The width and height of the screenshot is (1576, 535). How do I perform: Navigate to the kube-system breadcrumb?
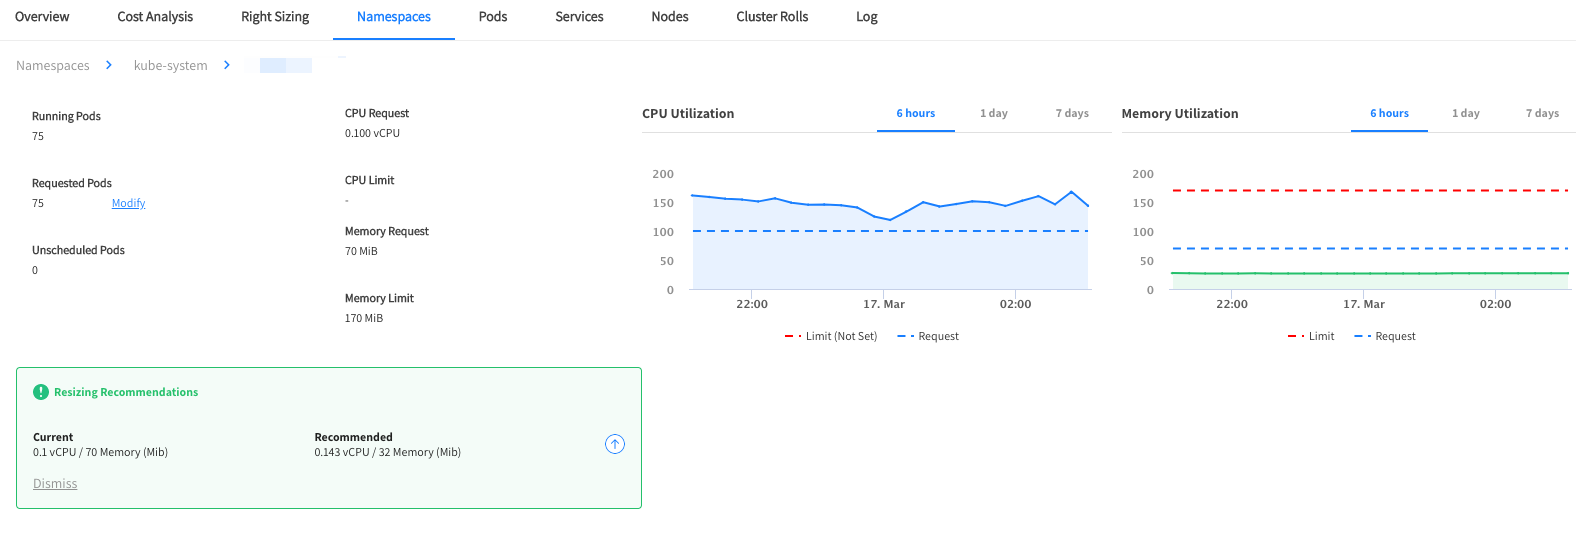click(x=171, y=66)
